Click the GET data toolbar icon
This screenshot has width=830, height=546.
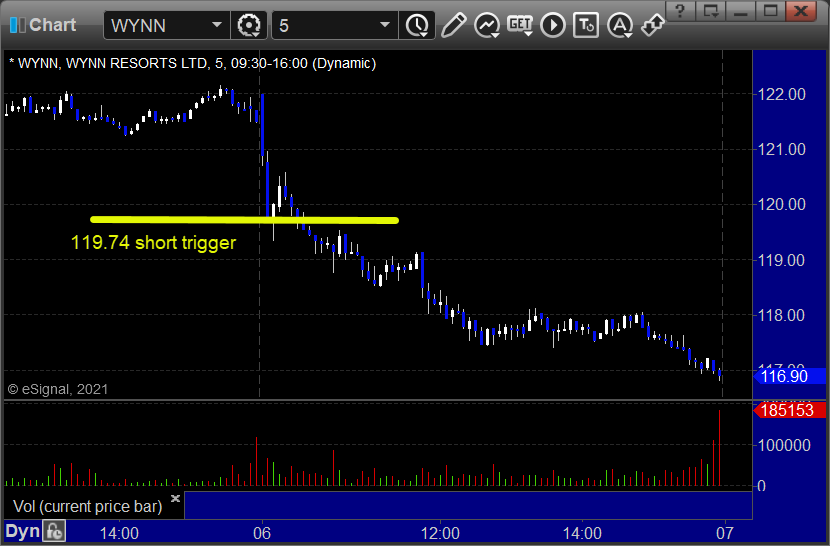(x=520, y=25)
